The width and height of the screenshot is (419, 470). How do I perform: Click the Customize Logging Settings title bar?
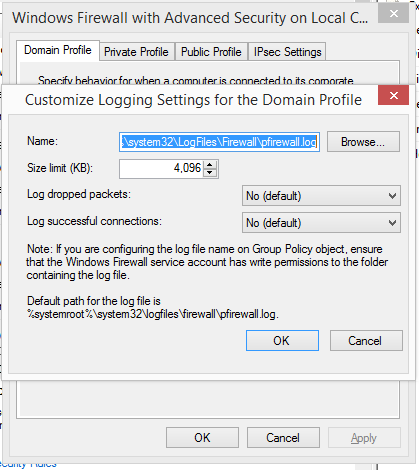pyautogui.click(x=193, y=100)
